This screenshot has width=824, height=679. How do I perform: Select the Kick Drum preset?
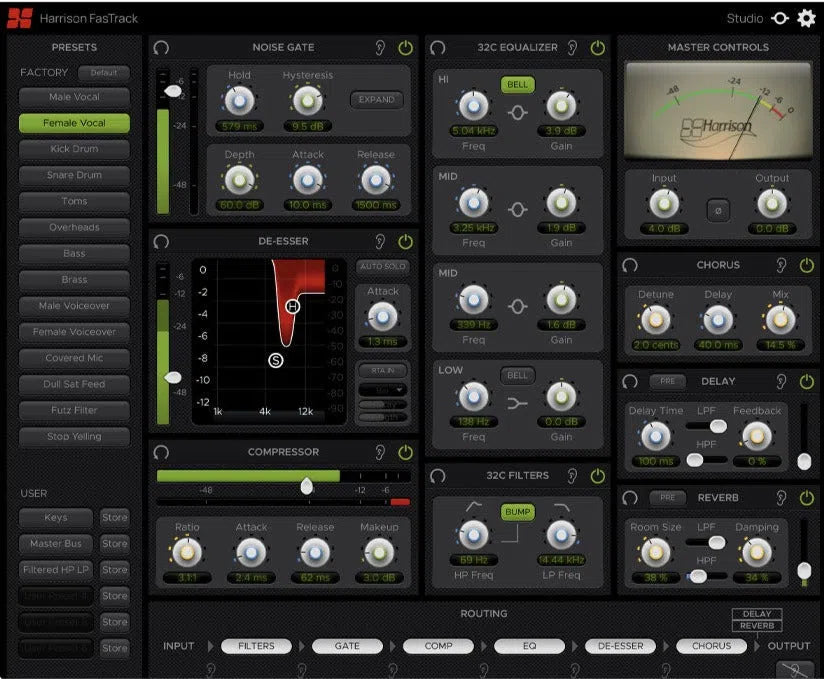click(x=74, y=149)
